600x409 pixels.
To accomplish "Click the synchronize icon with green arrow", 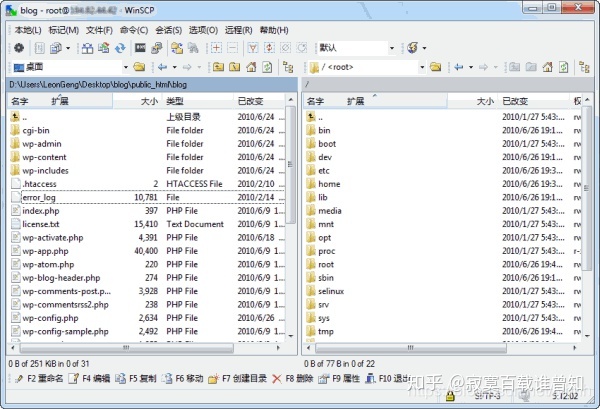I will click(x=104, y=48).
